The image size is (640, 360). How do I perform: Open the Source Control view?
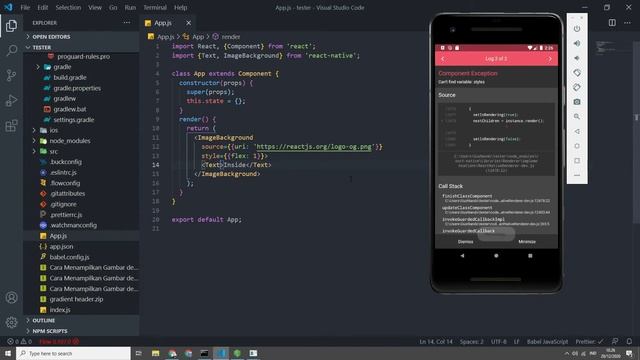click(11, 76)
